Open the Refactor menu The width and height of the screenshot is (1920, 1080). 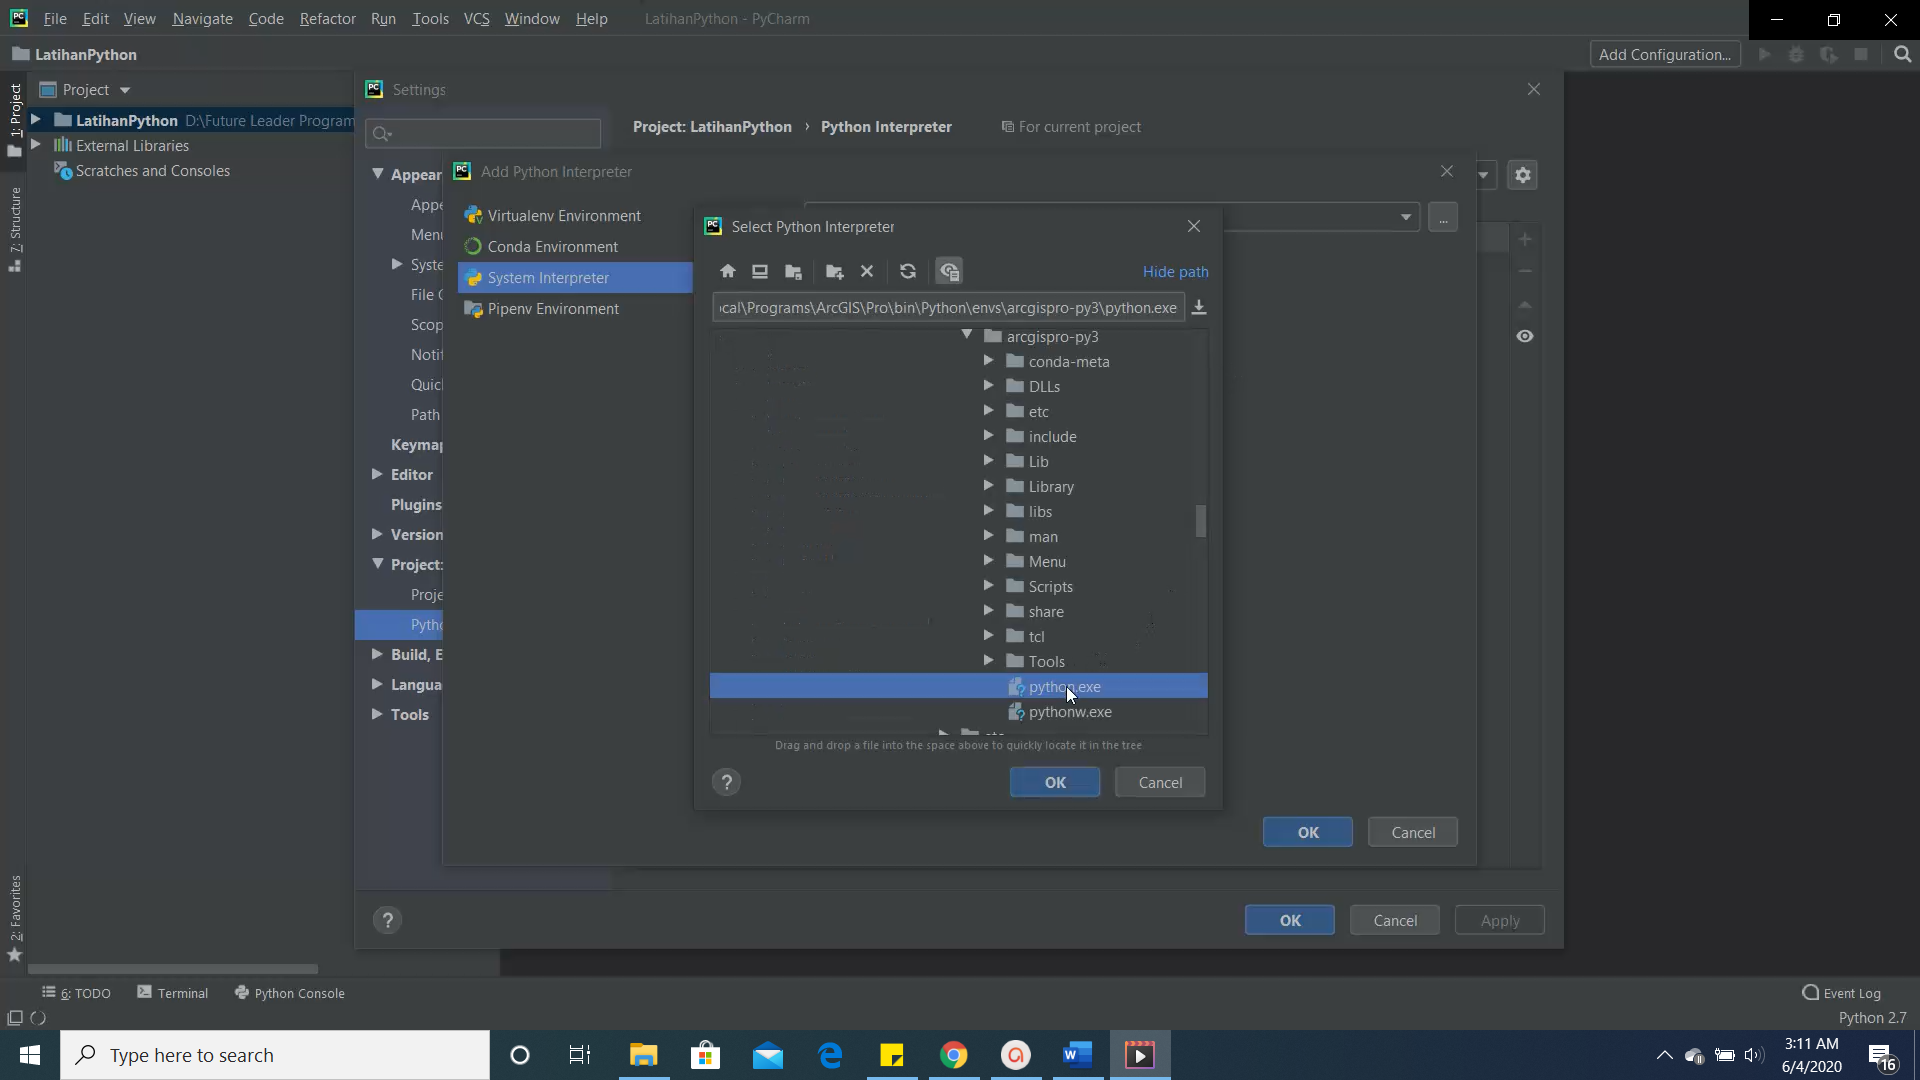click(x=327, y=18)
